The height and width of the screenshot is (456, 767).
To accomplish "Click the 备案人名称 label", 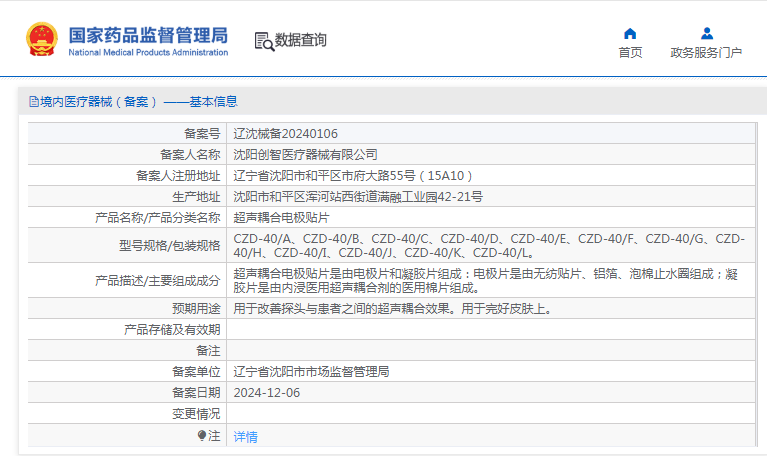I will 190,155.
